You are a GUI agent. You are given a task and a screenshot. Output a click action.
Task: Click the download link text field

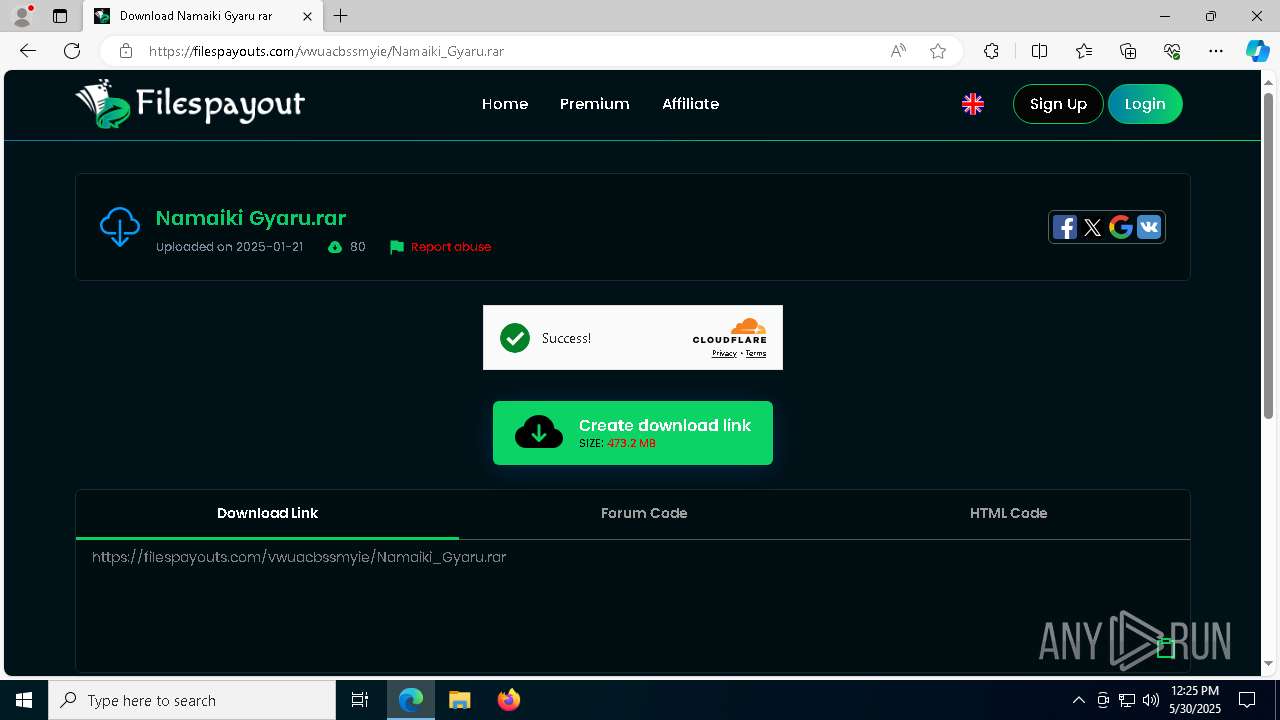633,605
